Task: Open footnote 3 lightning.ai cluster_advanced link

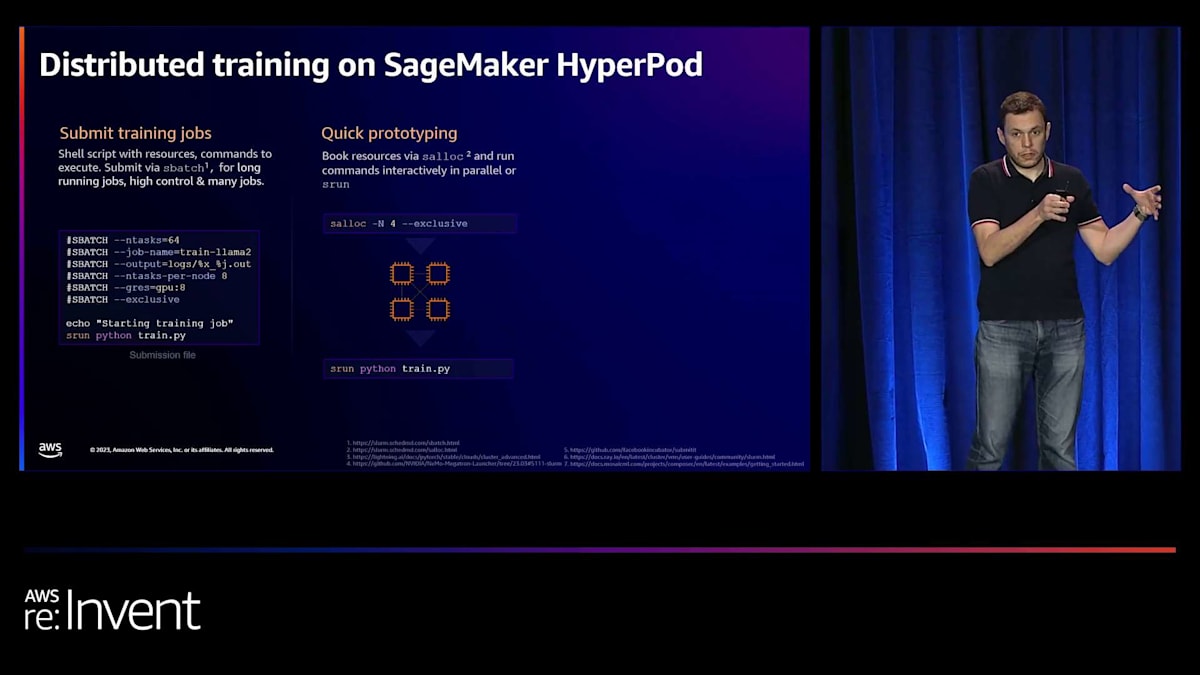Action: (x=444, y=457)
